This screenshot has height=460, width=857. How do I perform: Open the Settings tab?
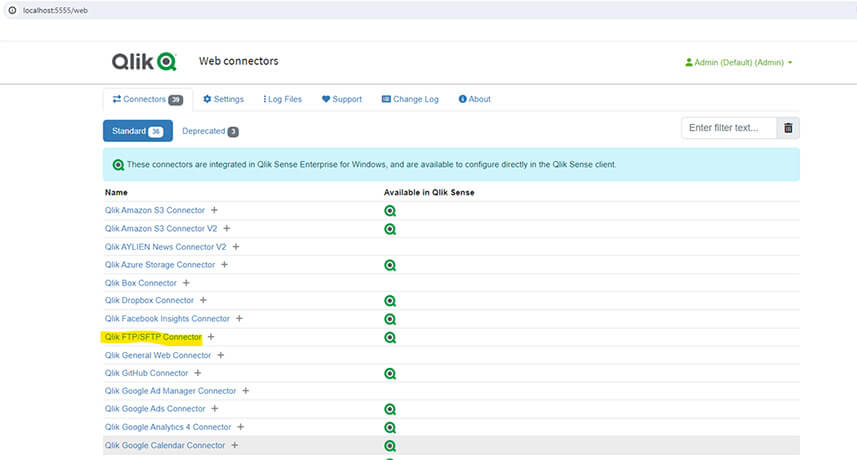click(x=224, y=99)
